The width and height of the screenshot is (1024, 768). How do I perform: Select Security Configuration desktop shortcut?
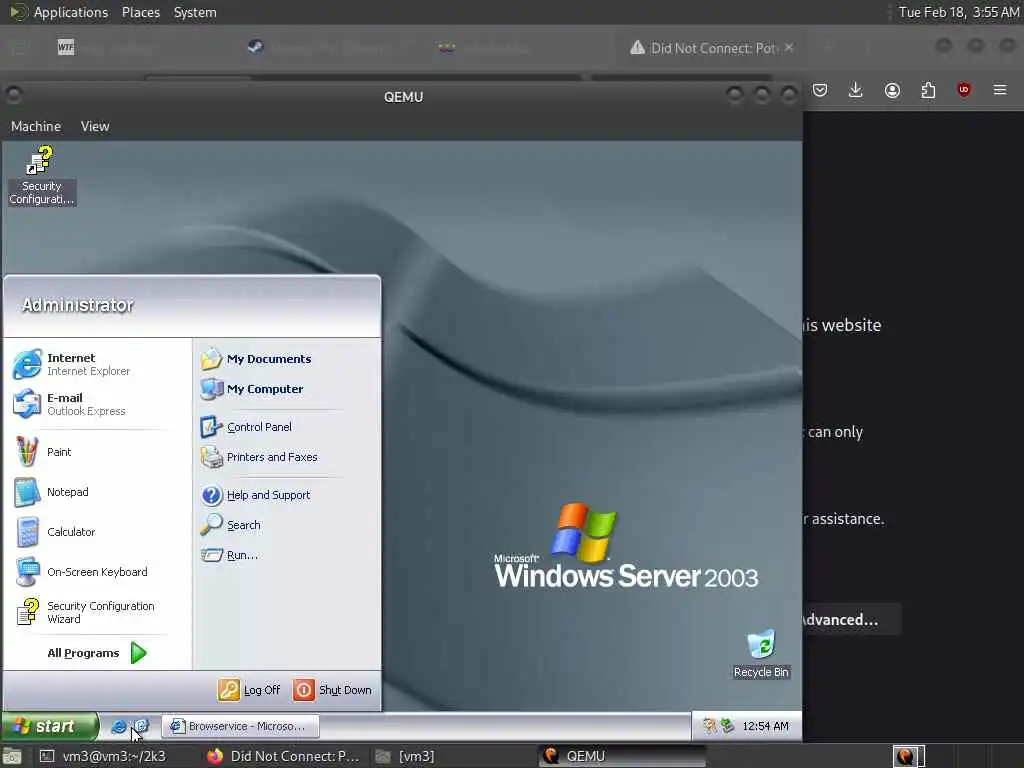[42, 175]
